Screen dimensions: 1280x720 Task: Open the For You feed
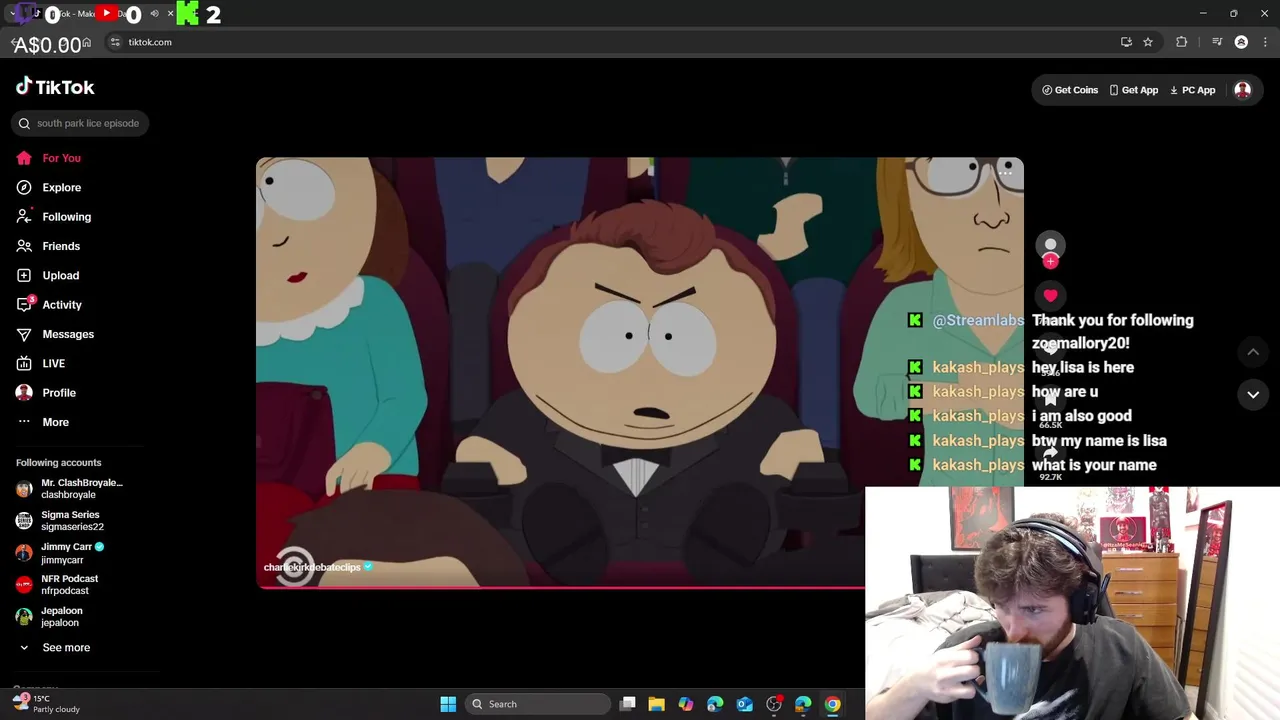48,158
